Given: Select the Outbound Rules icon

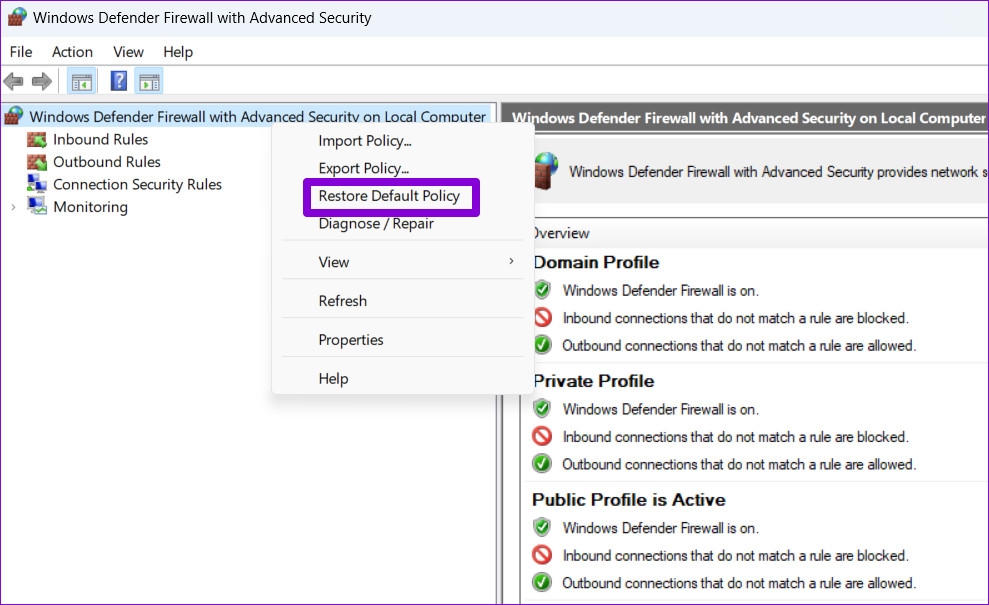Looking at the screenshot, I should (x=37, y=162).
